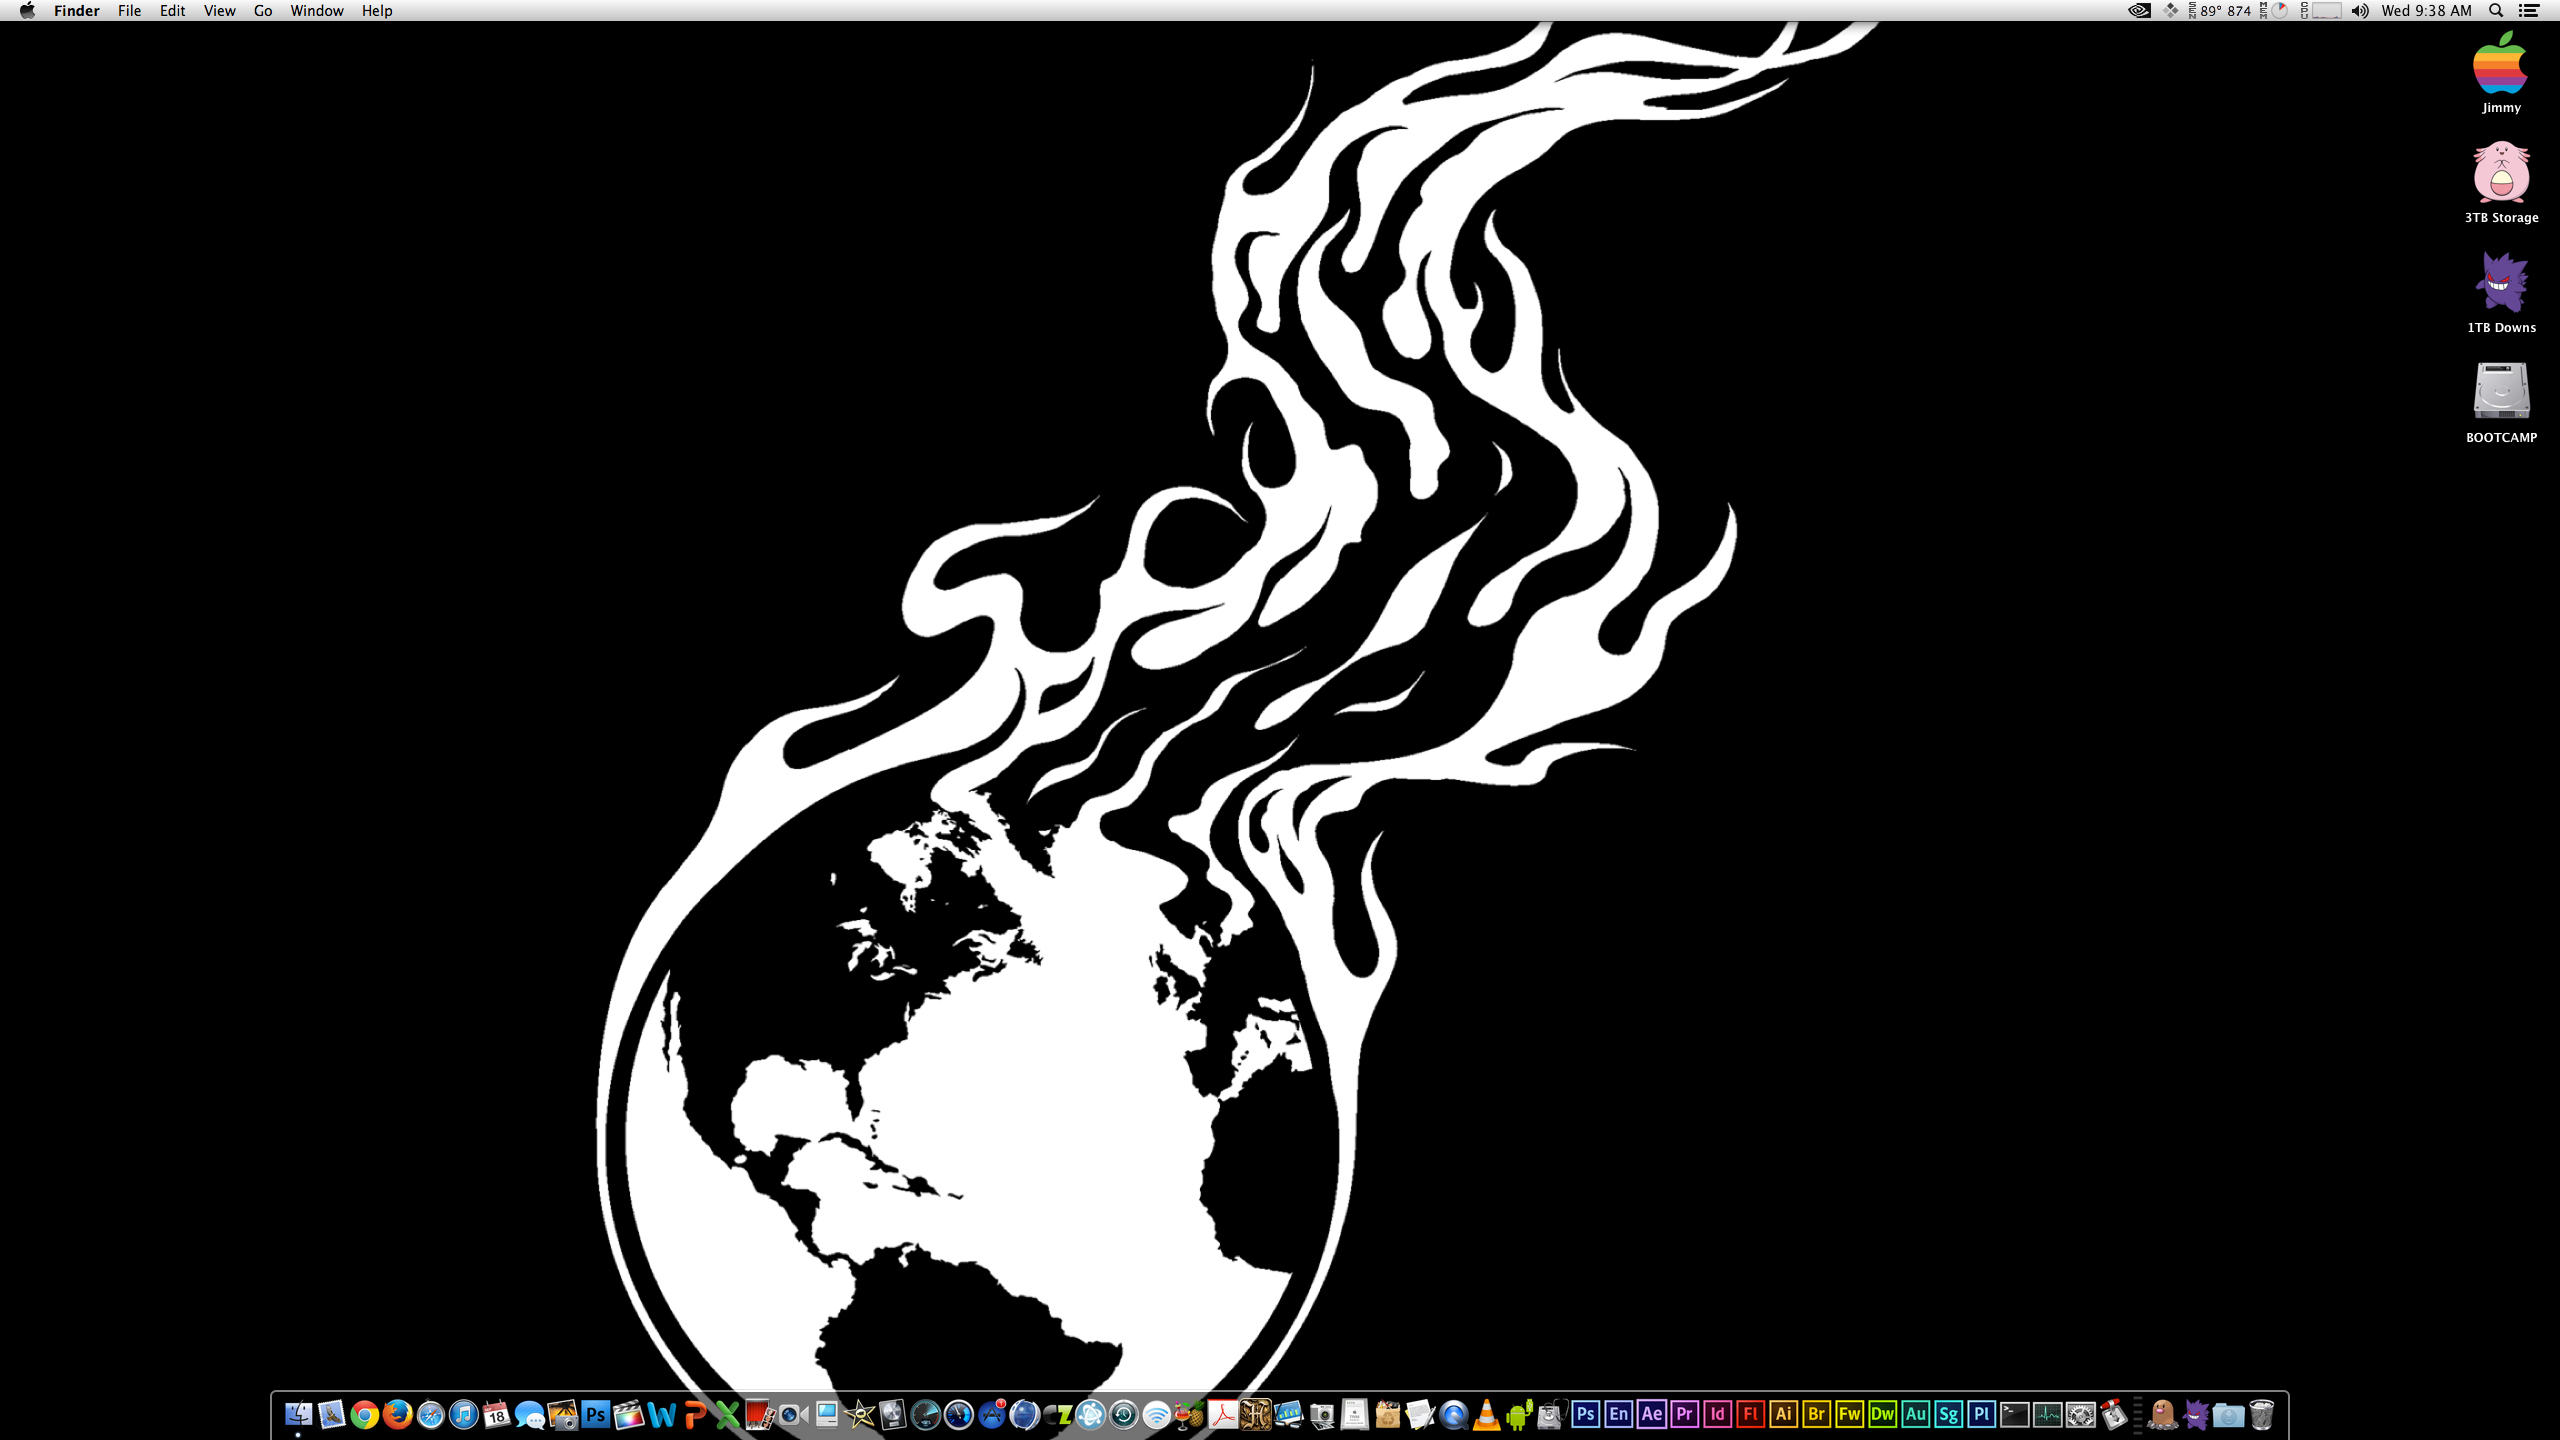
Task: Open the Trash in the dock
Action: pyautogui.click(x=2261, y=1414)
